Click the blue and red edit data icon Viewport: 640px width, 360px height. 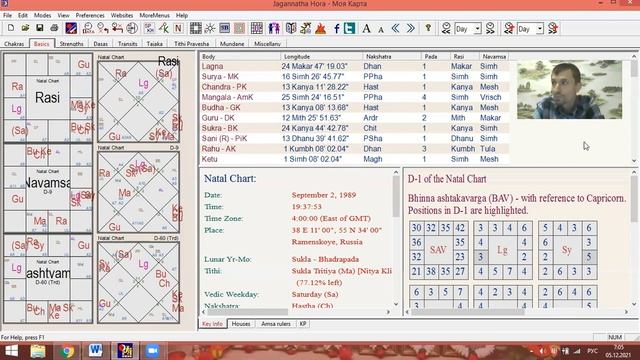[71, 28]
